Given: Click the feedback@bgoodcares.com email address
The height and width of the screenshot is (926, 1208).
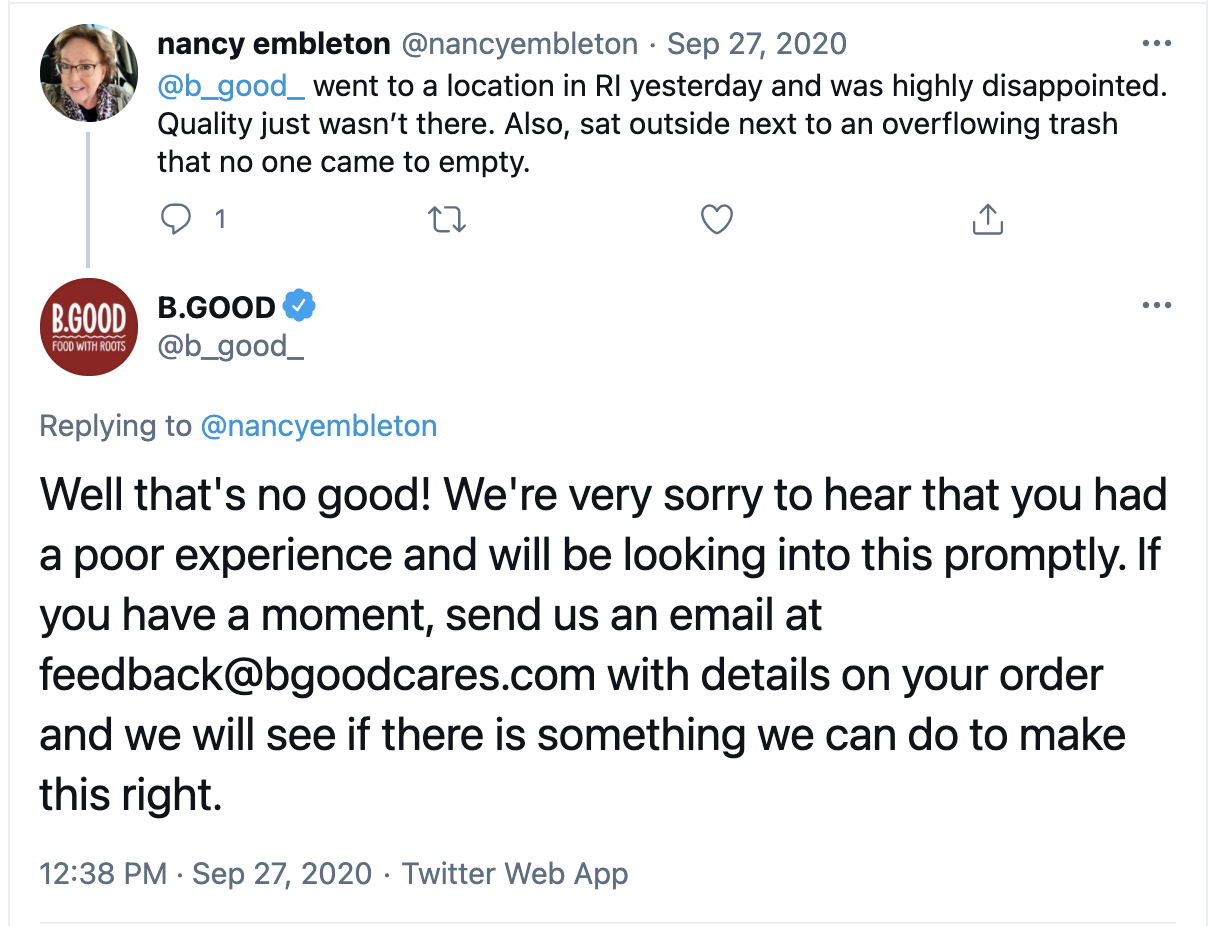Looking at the screenshot, I should [318, 675].
